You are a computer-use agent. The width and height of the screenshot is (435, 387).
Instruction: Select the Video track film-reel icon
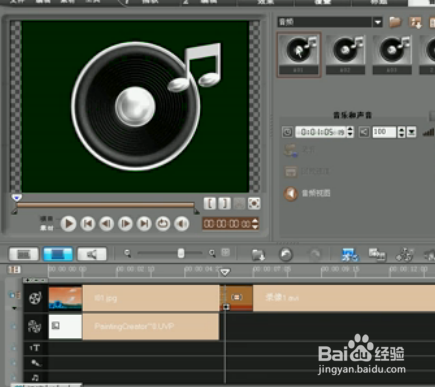pyautogui.click(x=35, y=298)
